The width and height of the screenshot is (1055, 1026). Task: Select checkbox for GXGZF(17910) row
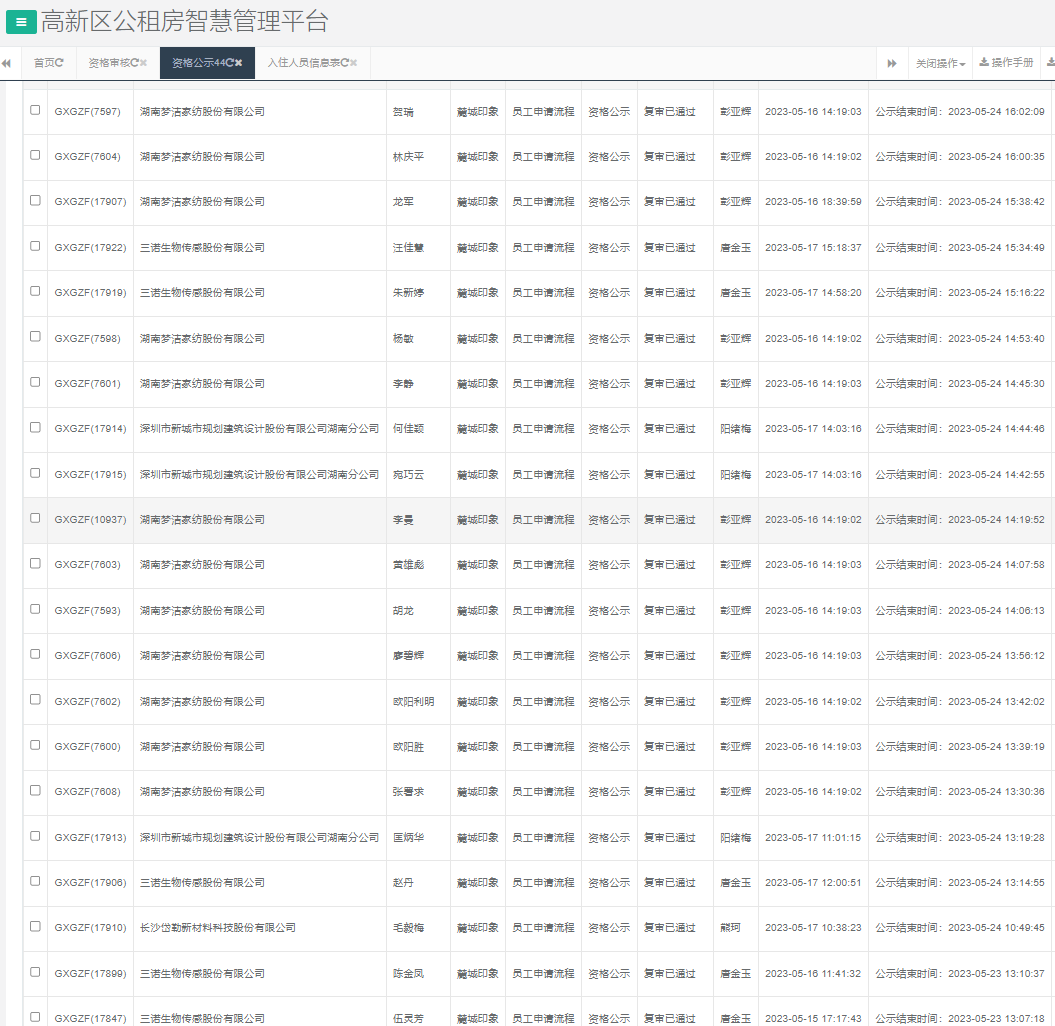[35, 926]
